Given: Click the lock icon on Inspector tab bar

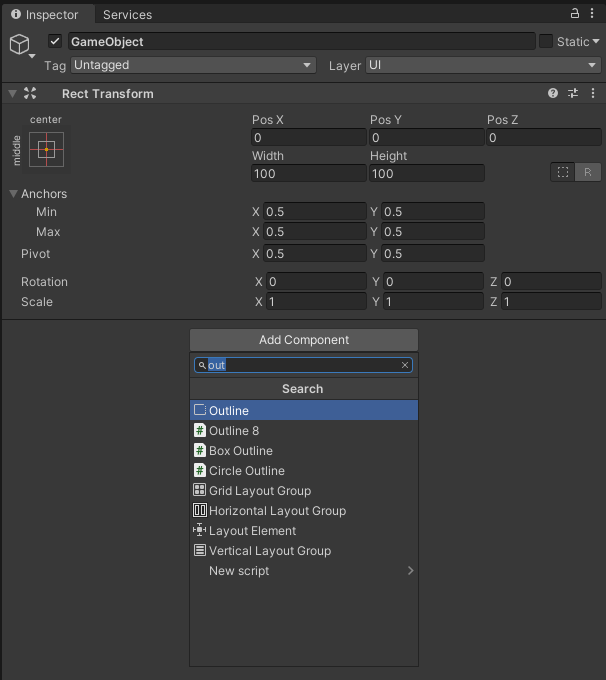Looking at the screenshot, I should tap(575, 13).
